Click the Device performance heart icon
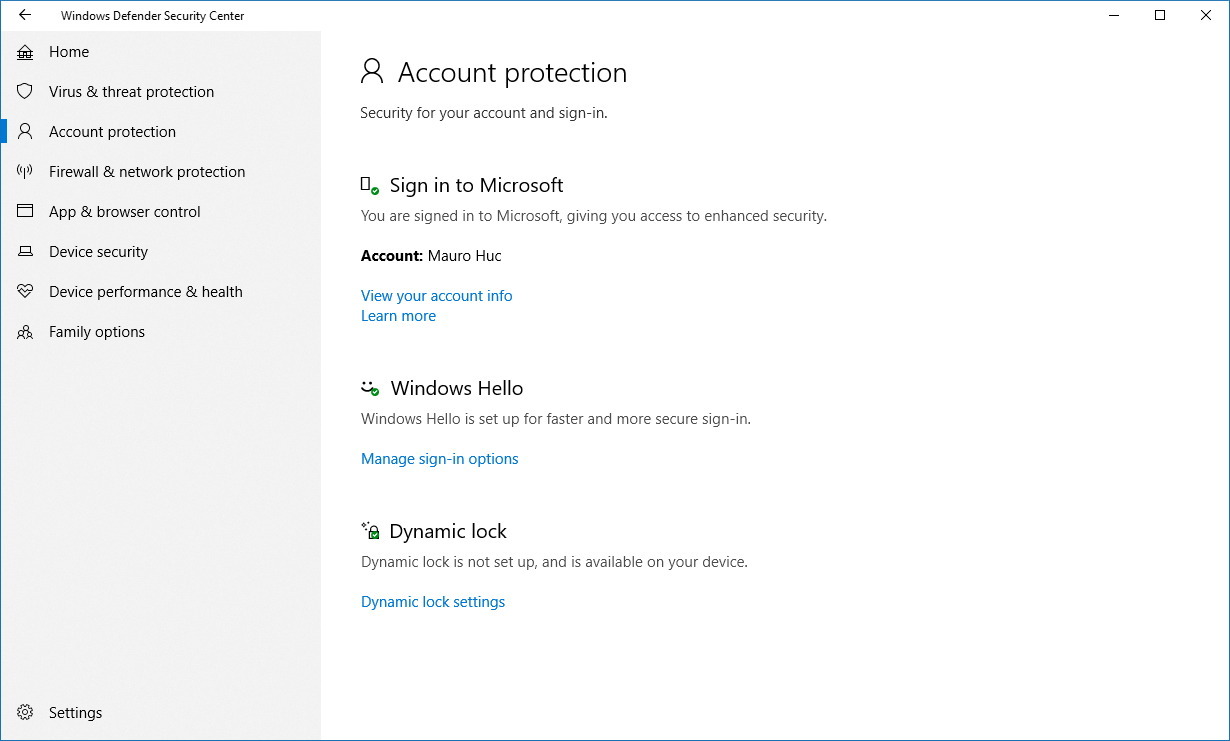1230x741 pixels. pos(25,292)
